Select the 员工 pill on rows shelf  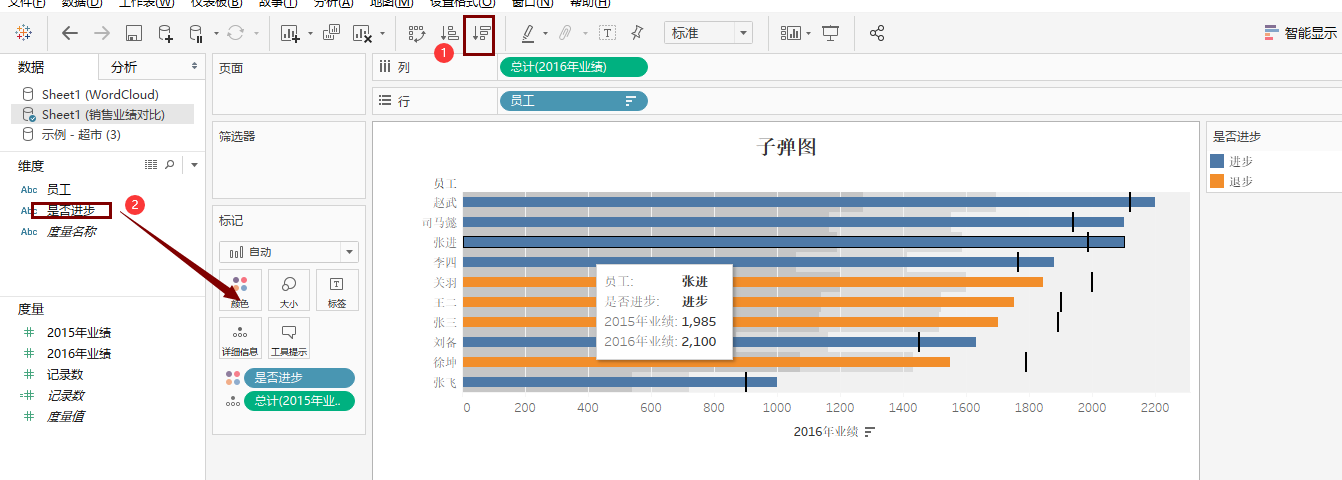point(573,101)
